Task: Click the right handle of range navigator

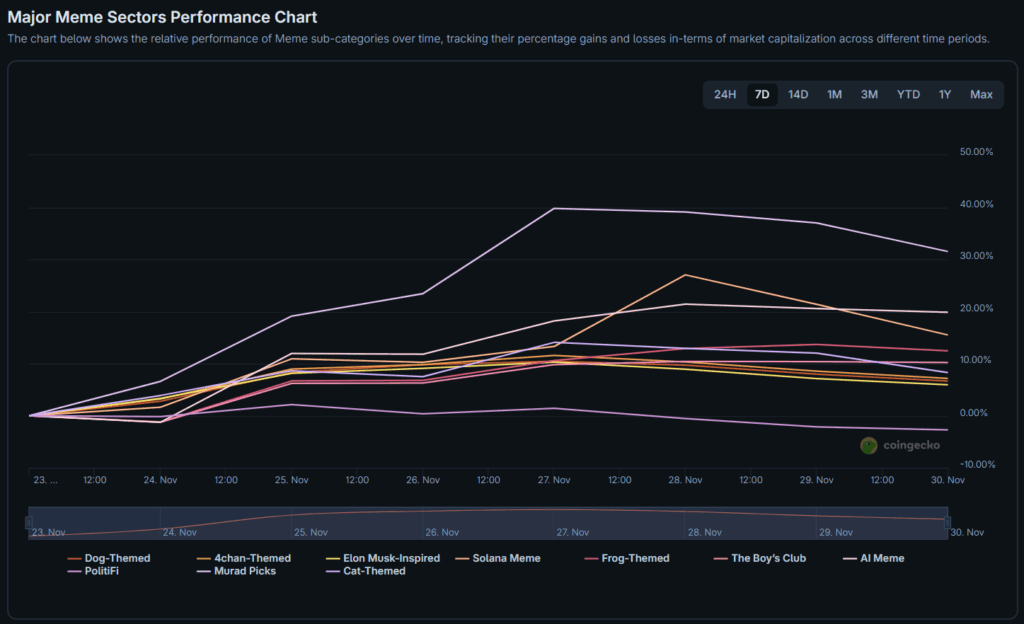Action: [x=948, y=523]
